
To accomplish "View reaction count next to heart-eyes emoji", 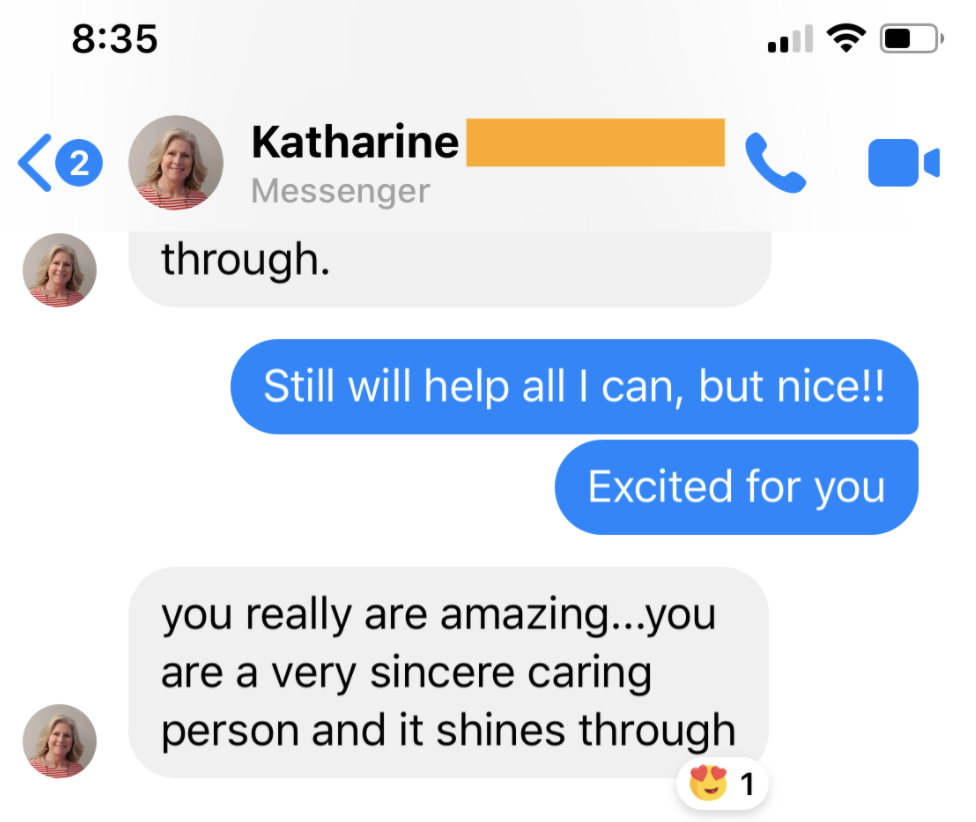I will pos(748,784).
